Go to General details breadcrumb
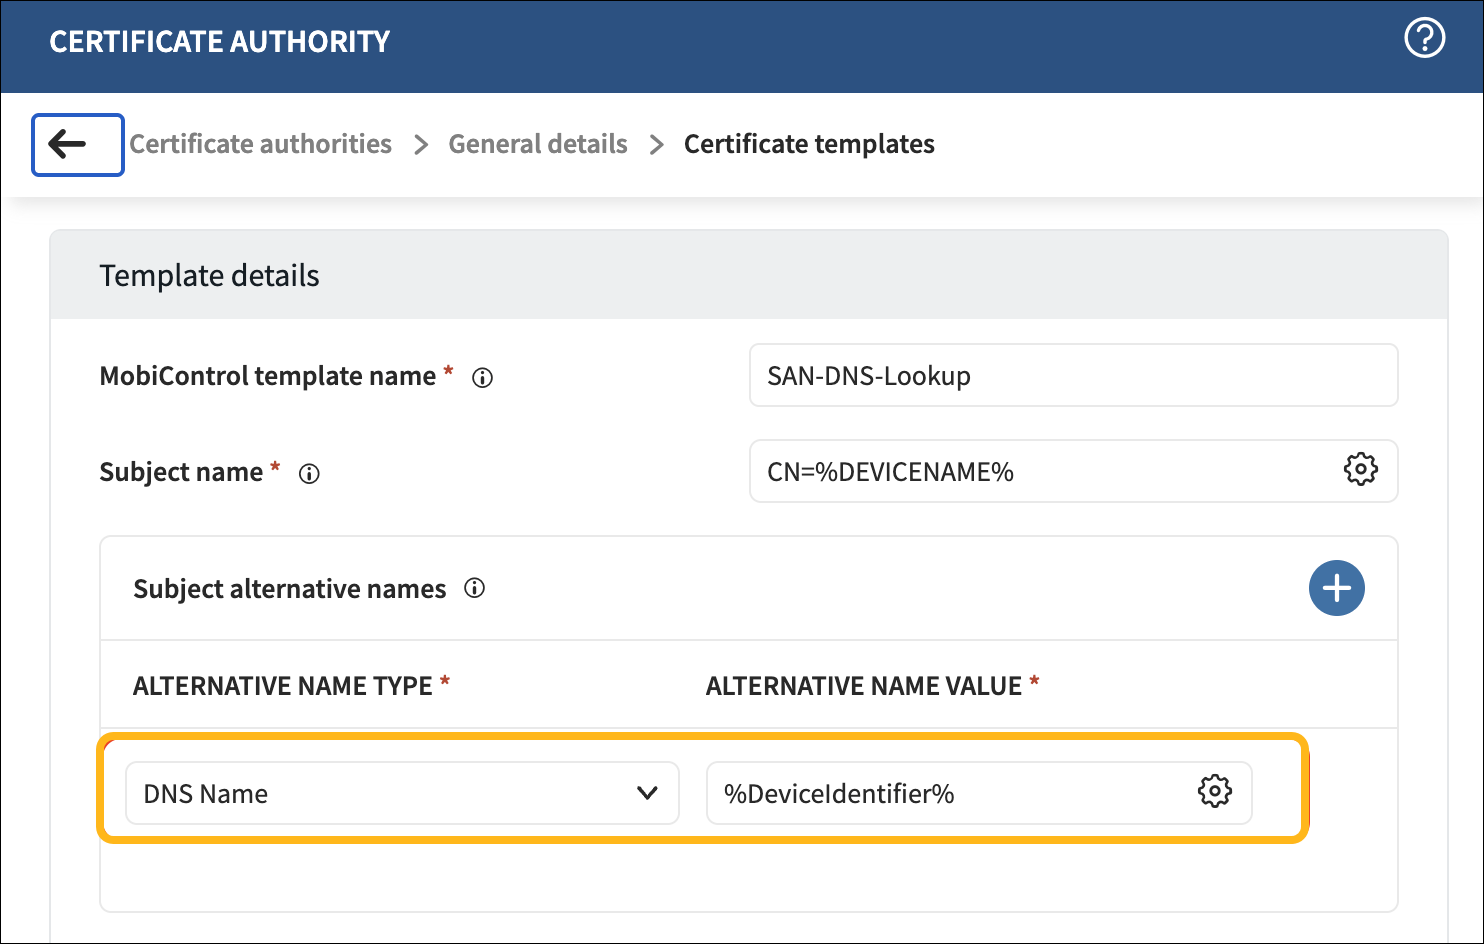This screenshot has height=944, width=1484. [538, 144]
